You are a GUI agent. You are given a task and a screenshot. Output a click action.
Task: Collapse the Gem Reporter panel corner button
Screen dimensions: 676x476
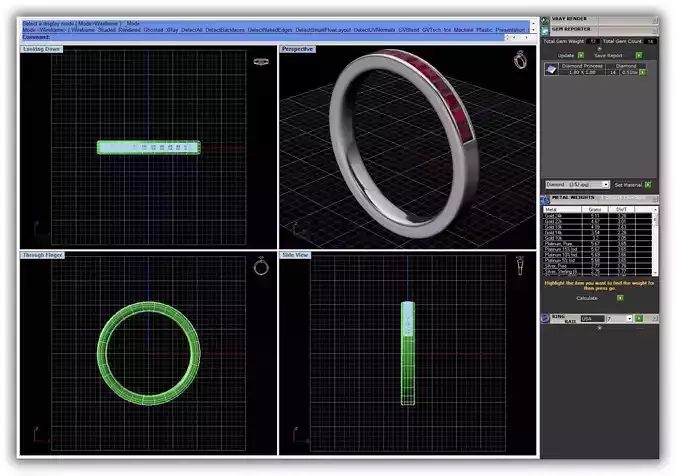[655, 30]
